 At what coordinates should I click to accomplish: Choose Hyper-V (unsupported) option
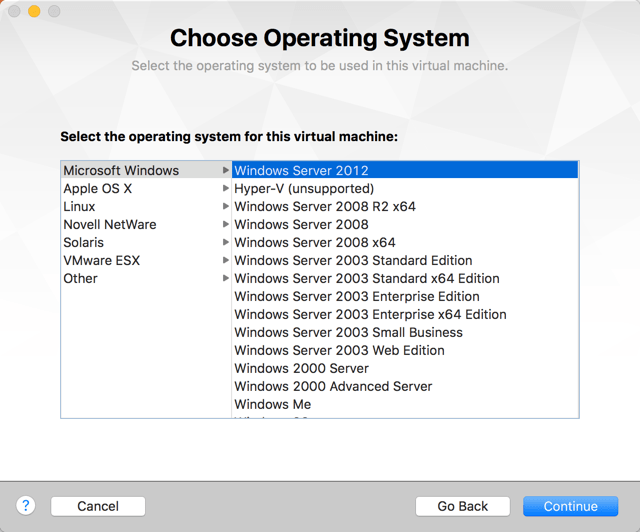tap(304, 189)
